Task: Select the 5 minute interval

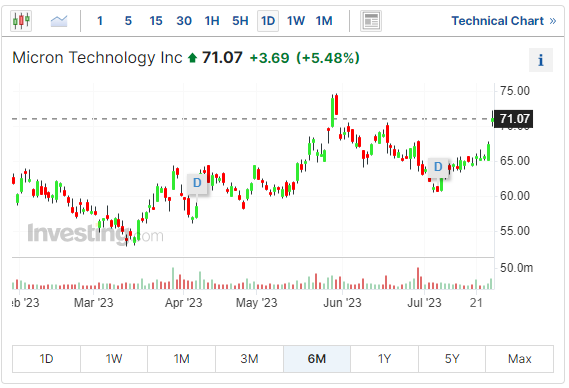Action: coord(128,21)
